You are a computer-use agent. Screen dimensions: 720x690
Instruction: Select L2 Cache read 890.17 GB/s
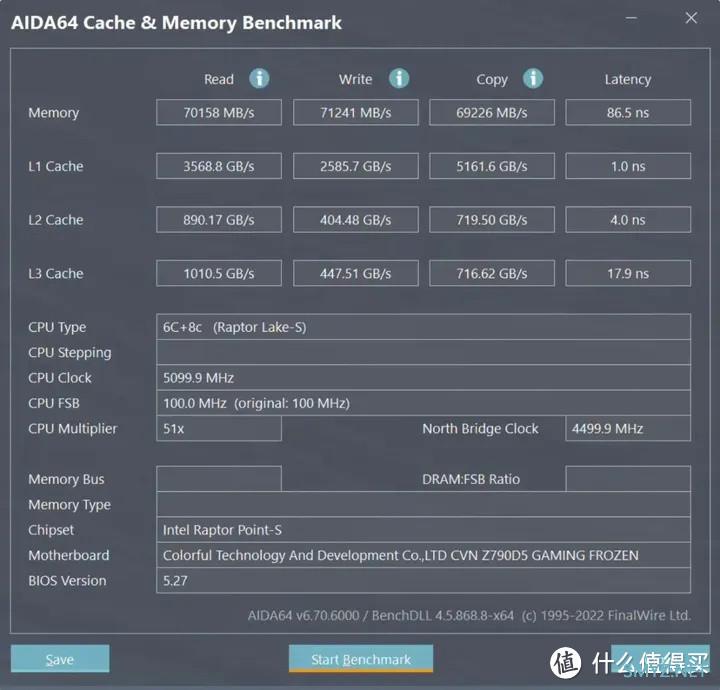[219, 220]
